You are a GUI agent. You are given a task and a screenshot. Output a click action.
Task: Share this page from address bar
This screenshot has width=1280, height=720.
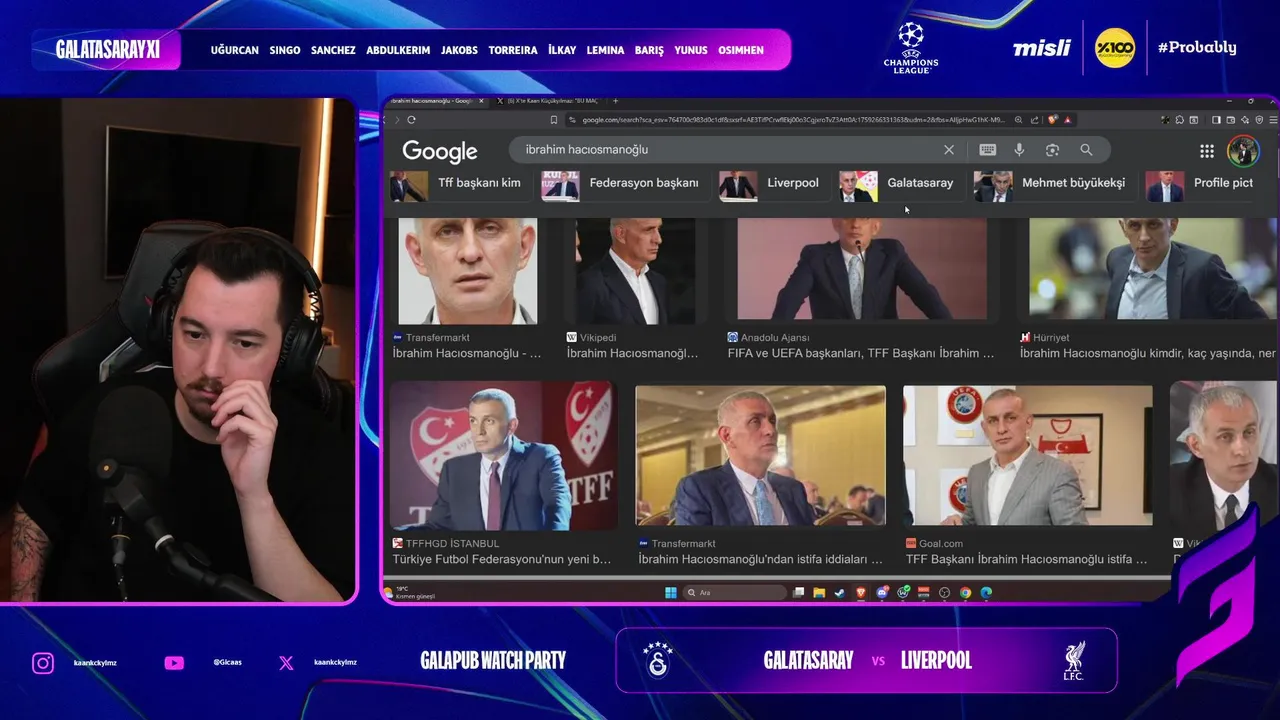point(1035,119)
